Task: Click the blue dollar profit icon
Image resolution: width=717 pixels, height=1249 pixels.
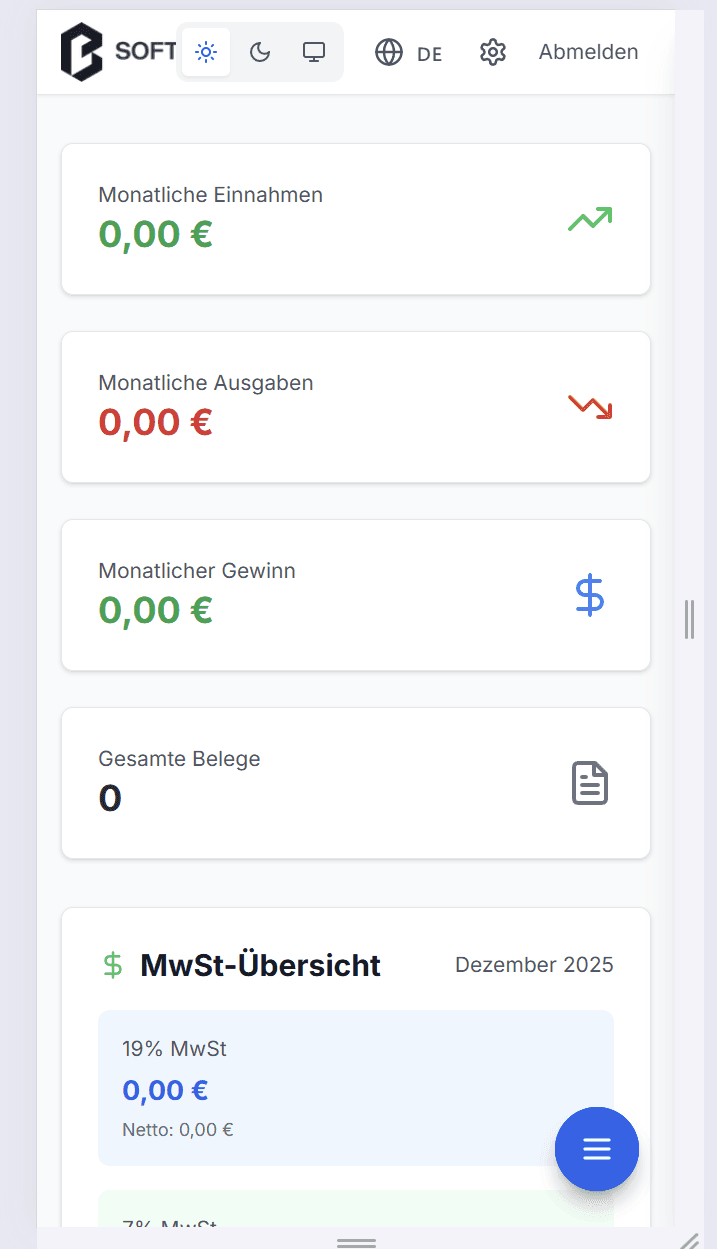Action: coord(590,595)
